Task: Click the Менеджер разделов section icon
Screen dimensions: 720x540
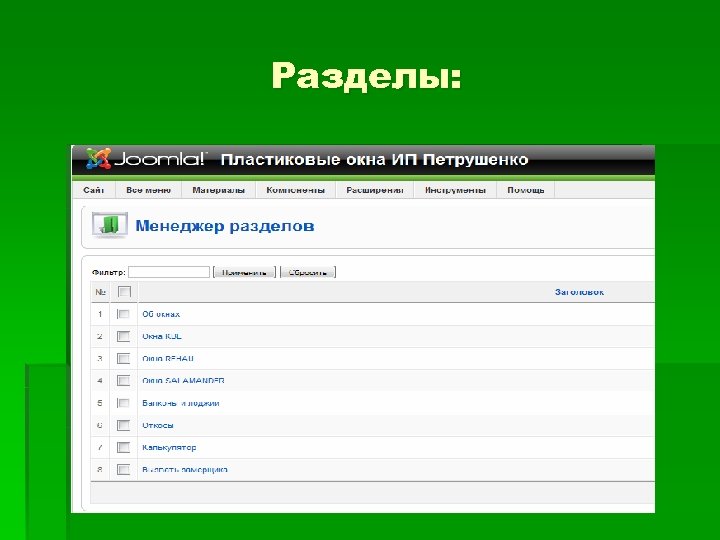Action: tap(110, 225)
